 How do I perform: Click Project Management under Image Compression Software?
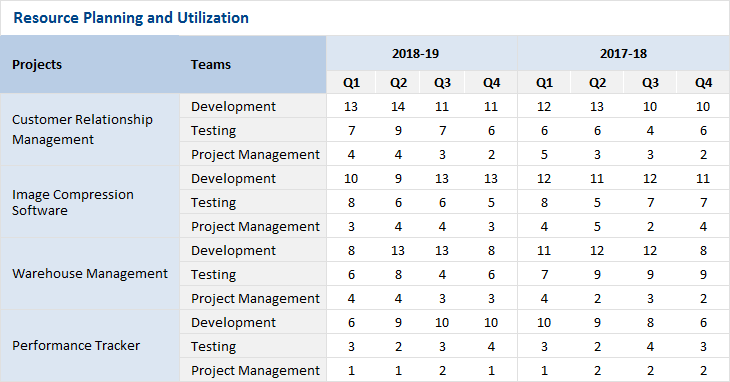coord(253,227)
